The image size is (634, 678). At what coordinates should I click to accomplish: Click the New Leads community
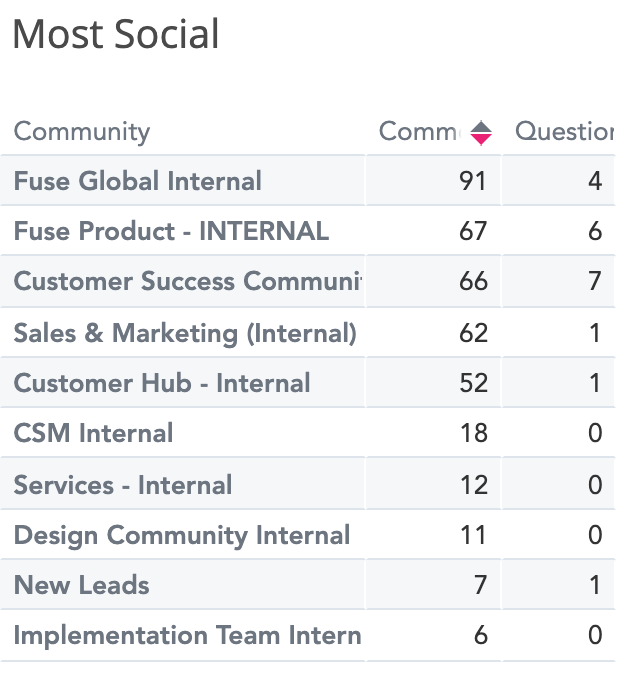point(82,585)
